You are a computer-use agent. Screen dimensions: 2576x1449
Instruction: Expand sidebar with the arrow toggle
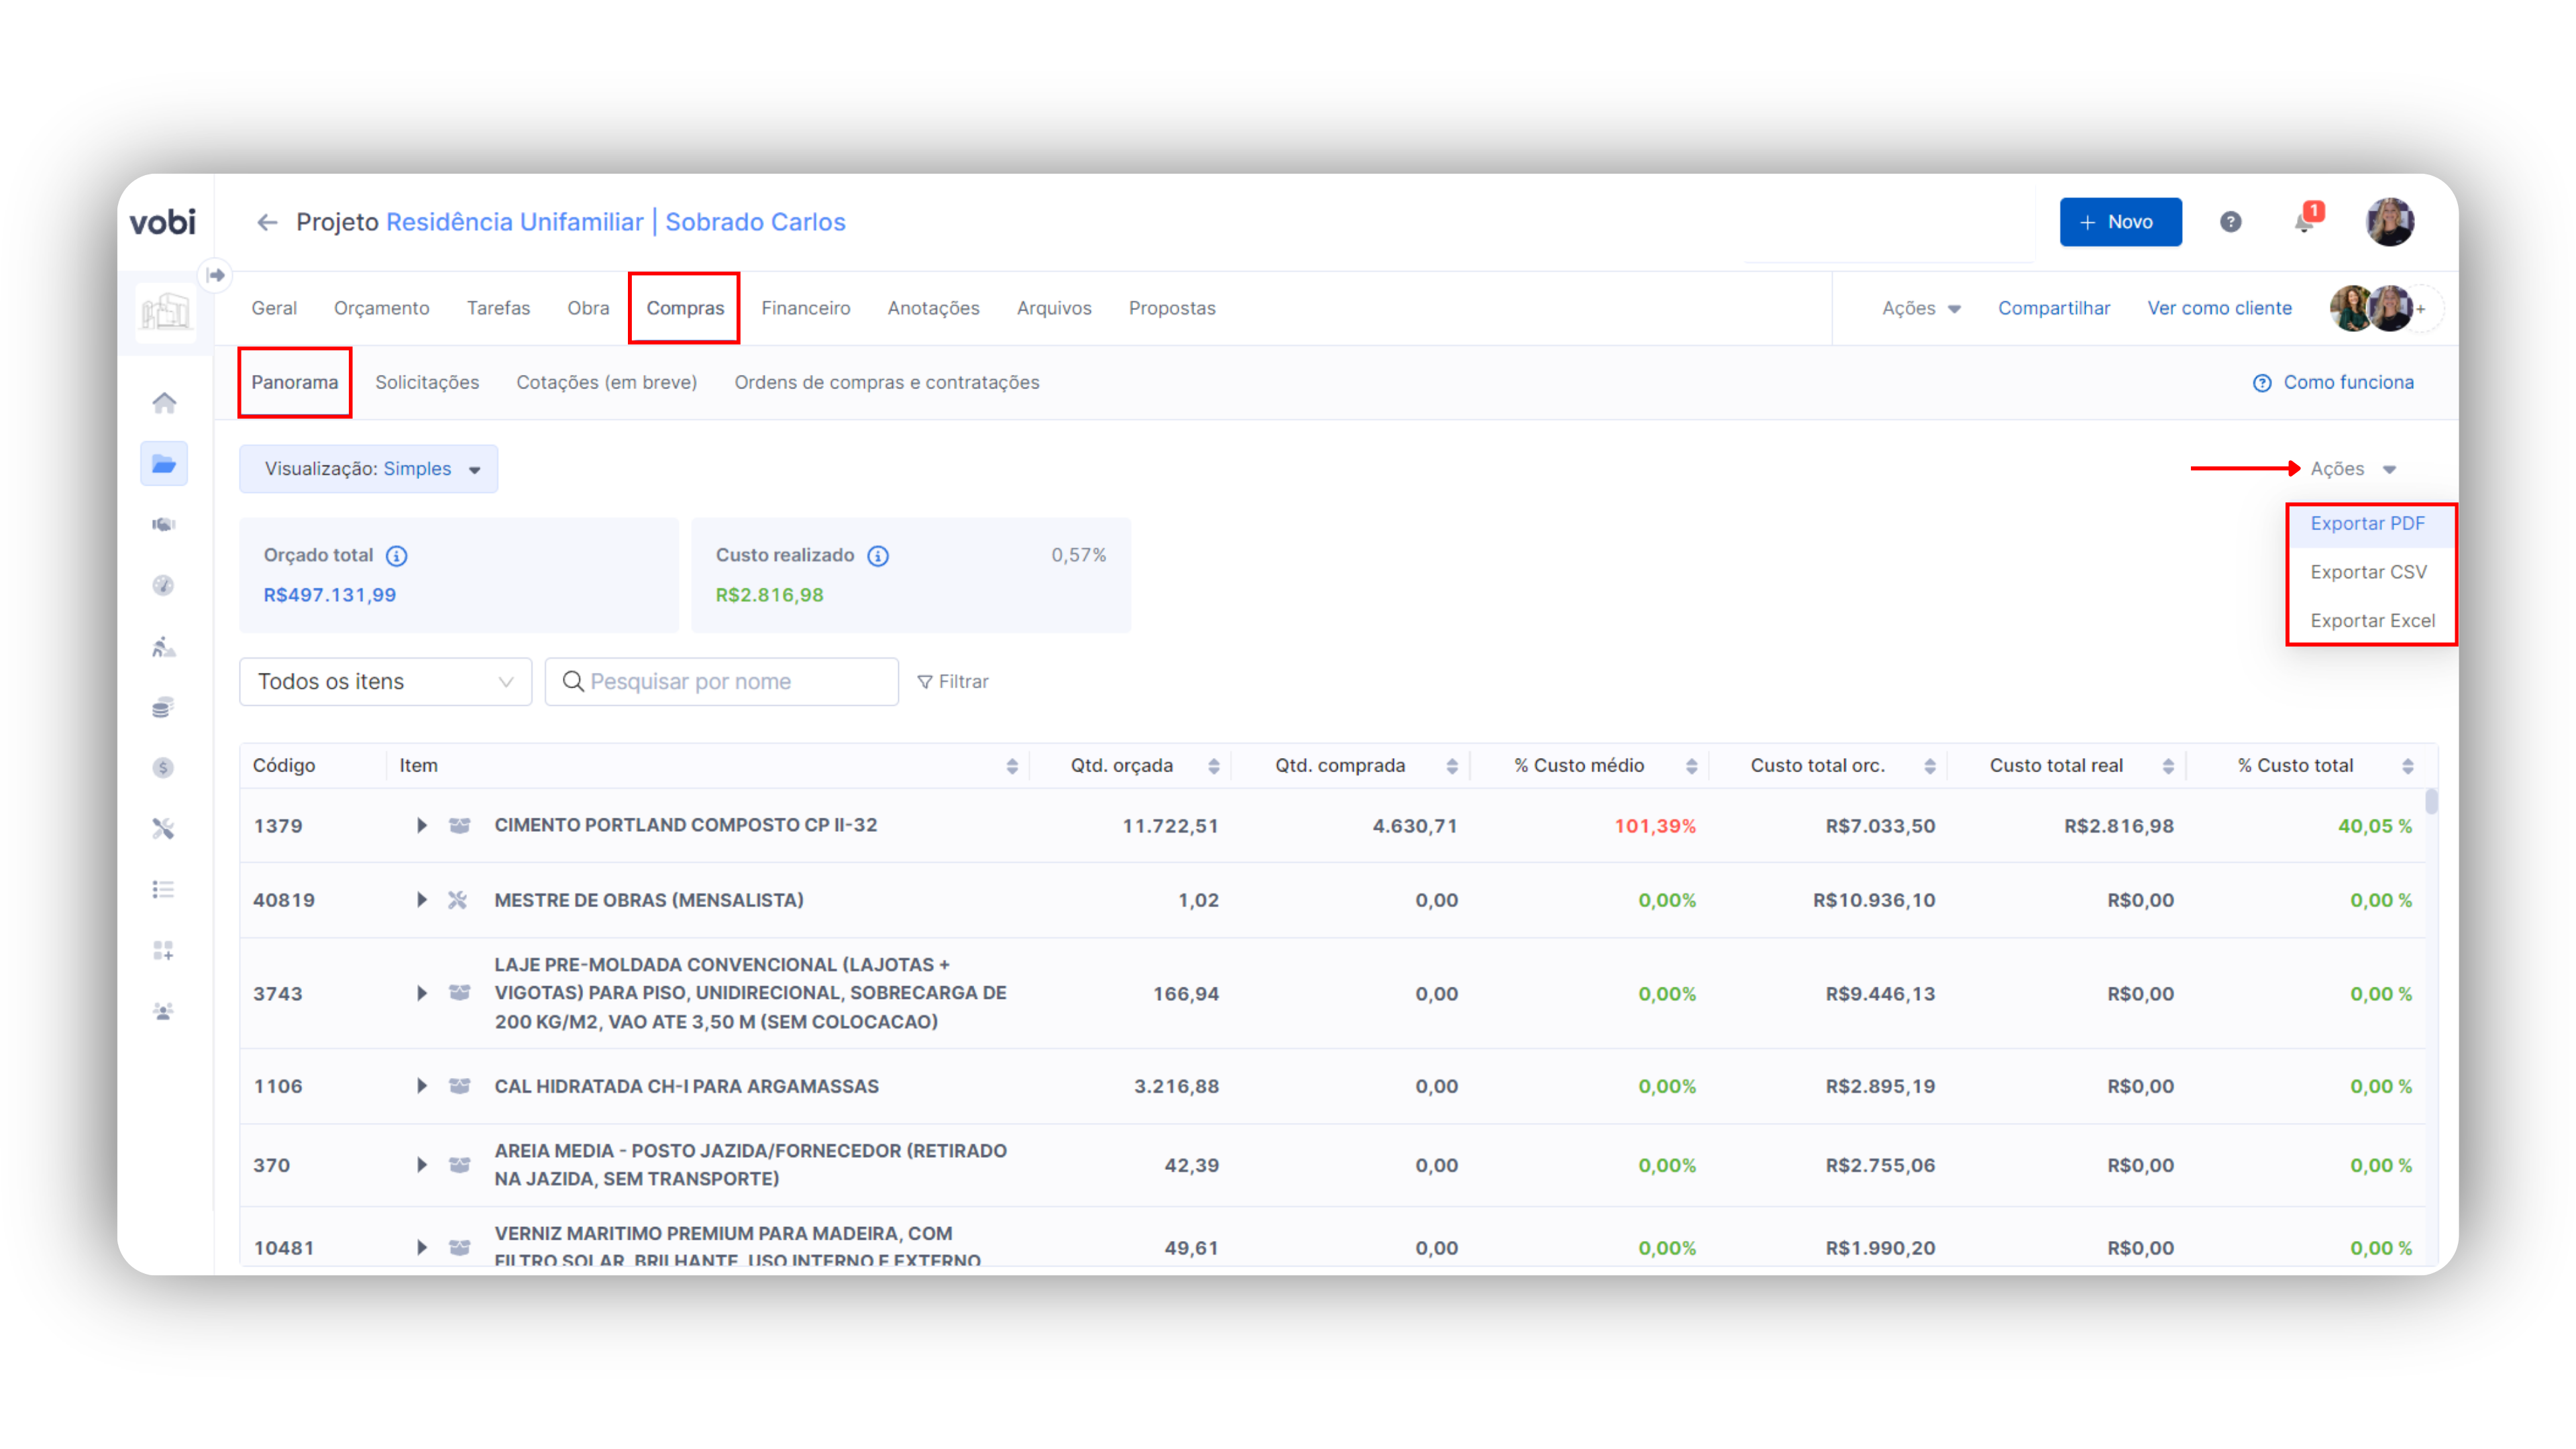coord(216,275)
